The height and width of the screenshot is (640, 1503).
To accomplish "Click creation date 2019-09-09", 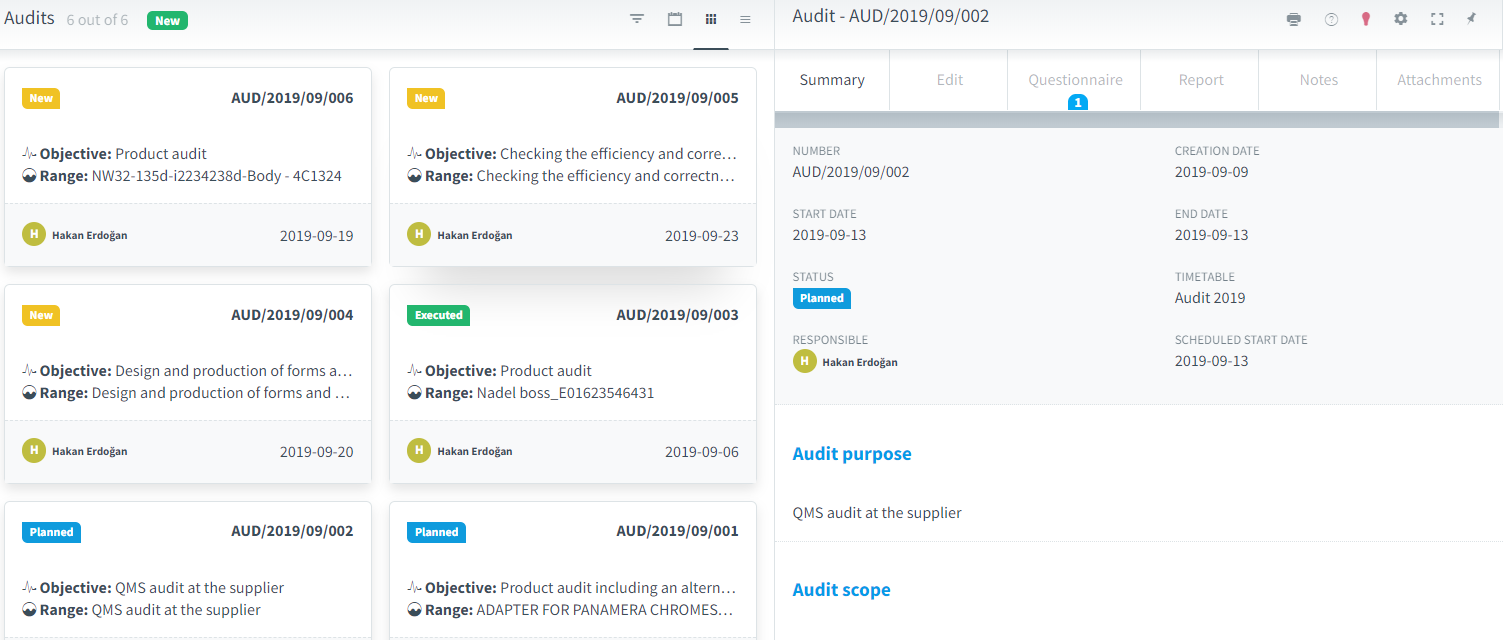I will click(1212, 172).
